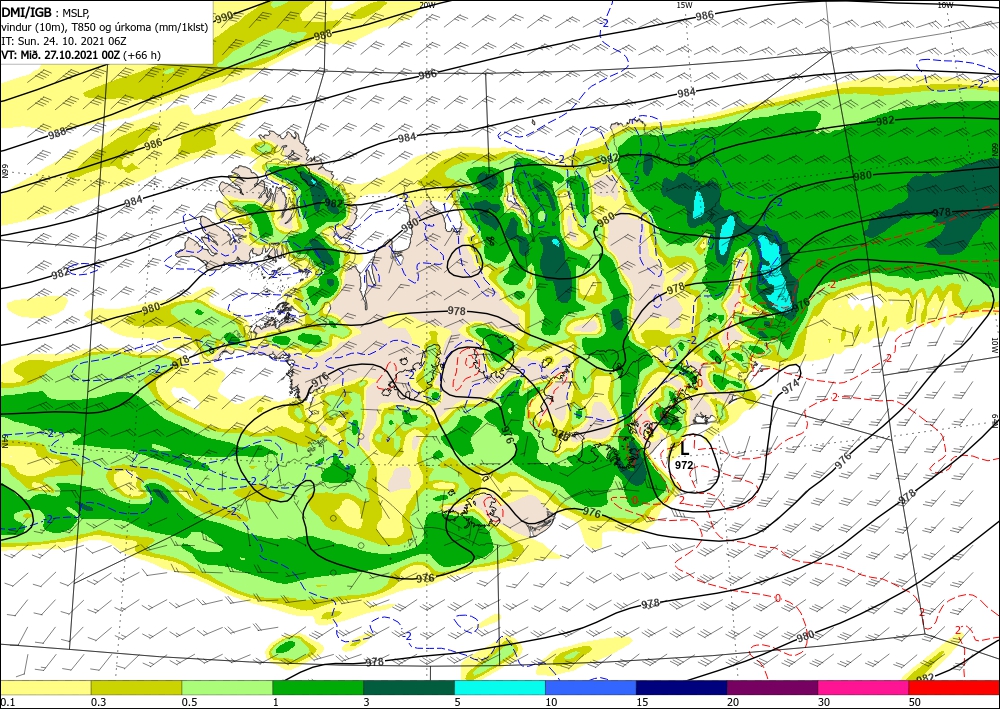Click the 'VT: Mið. 27.10.2021 00Z (+66 h)' line
The width and height of the screenshot is (1000, 709).
pyautogui.click(x=81, y=55)
